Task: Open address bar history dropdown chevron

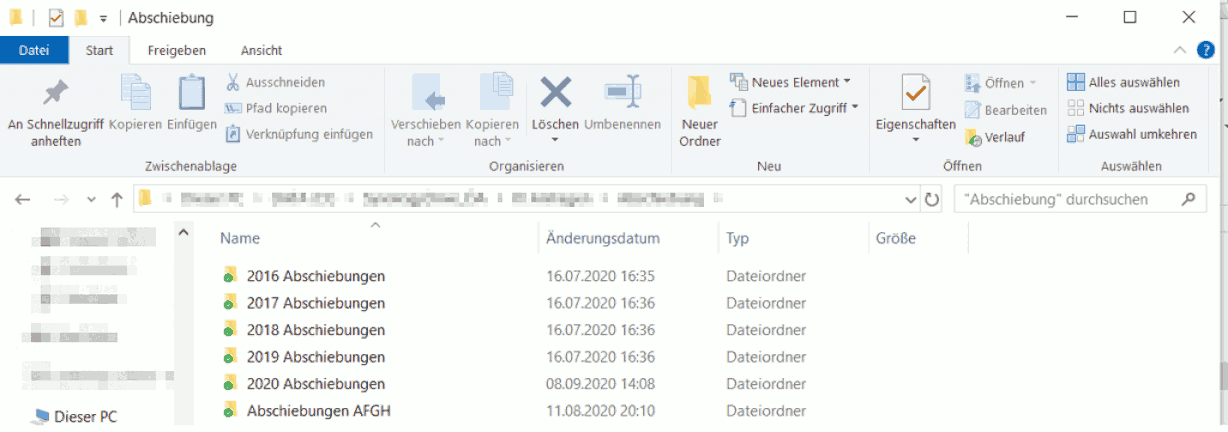Action: (x=910, y=199)
